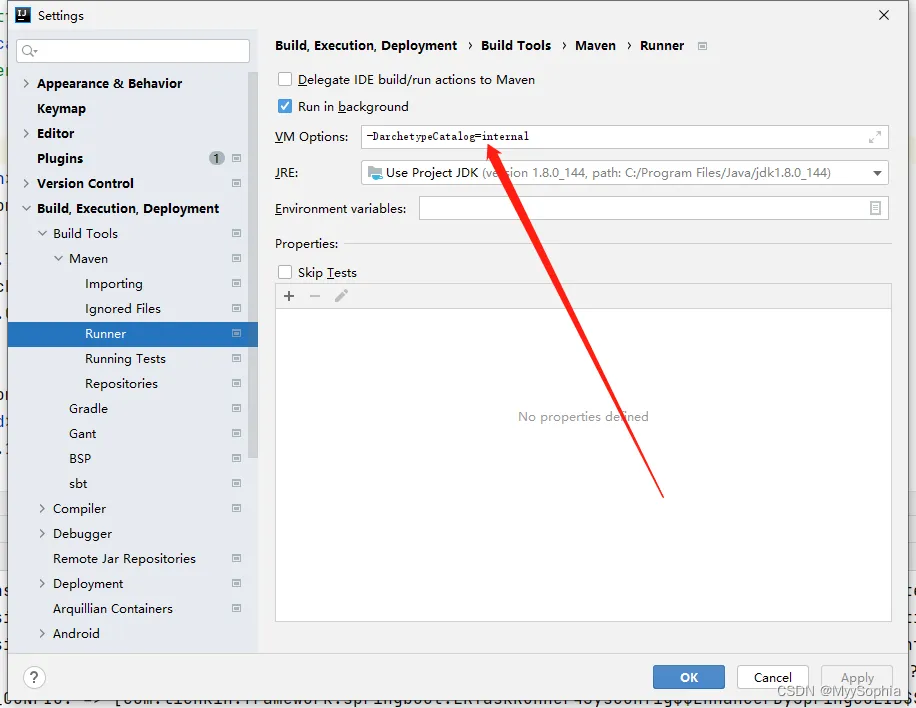Viewport: 916px width, 708px height.
Task: Open sbt settings page
Action: (78, 484)
